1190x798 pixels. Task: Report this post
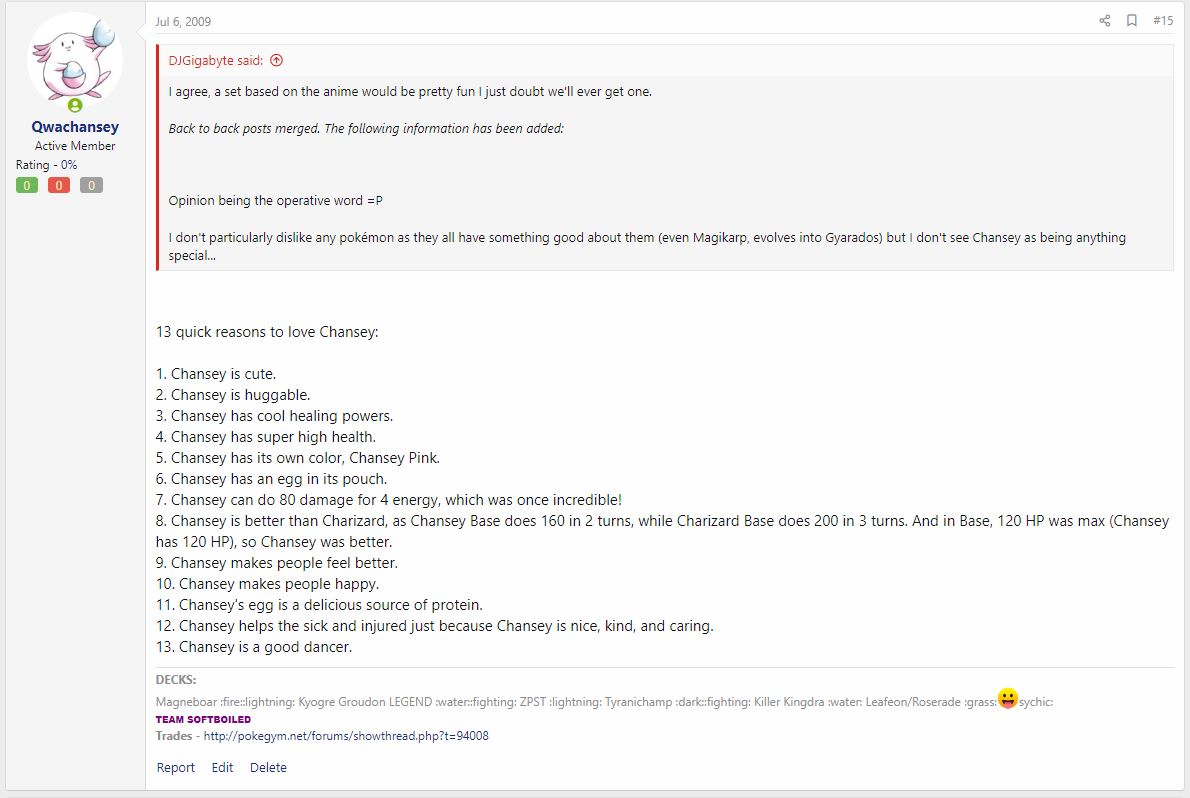click(175, 768)
